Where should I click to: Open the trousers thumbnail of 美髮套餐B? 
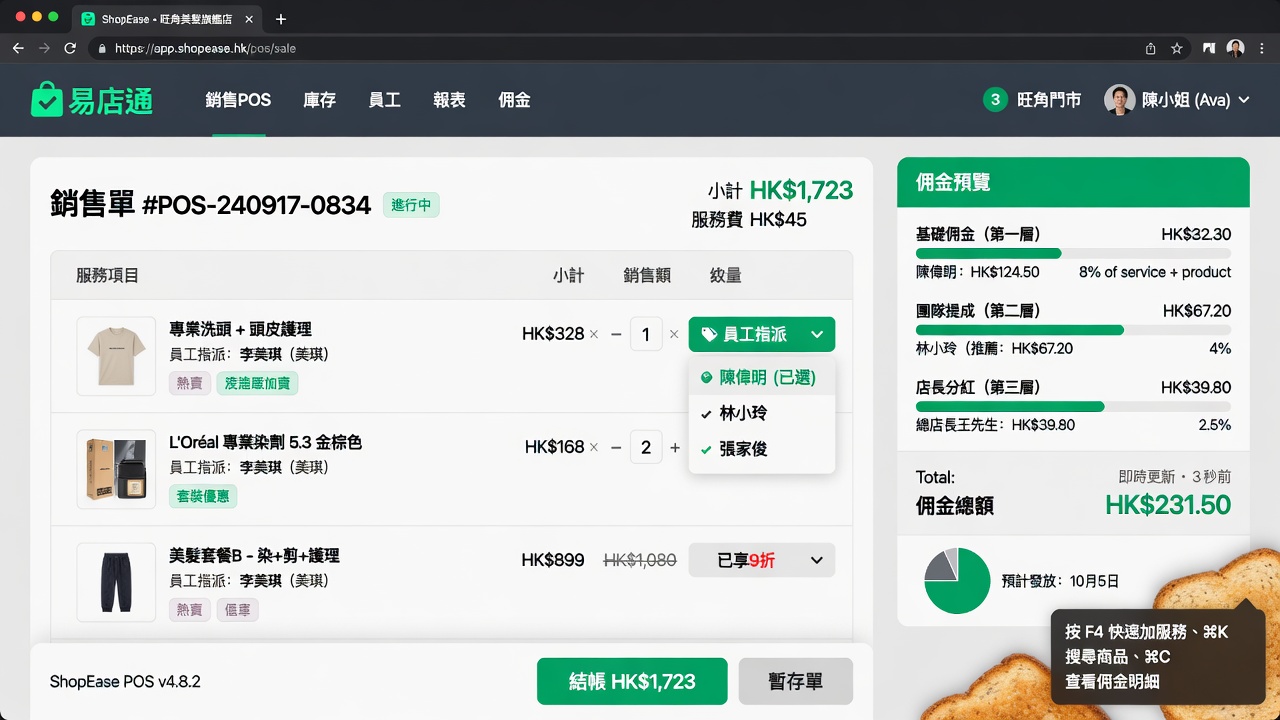coord(116,582)
